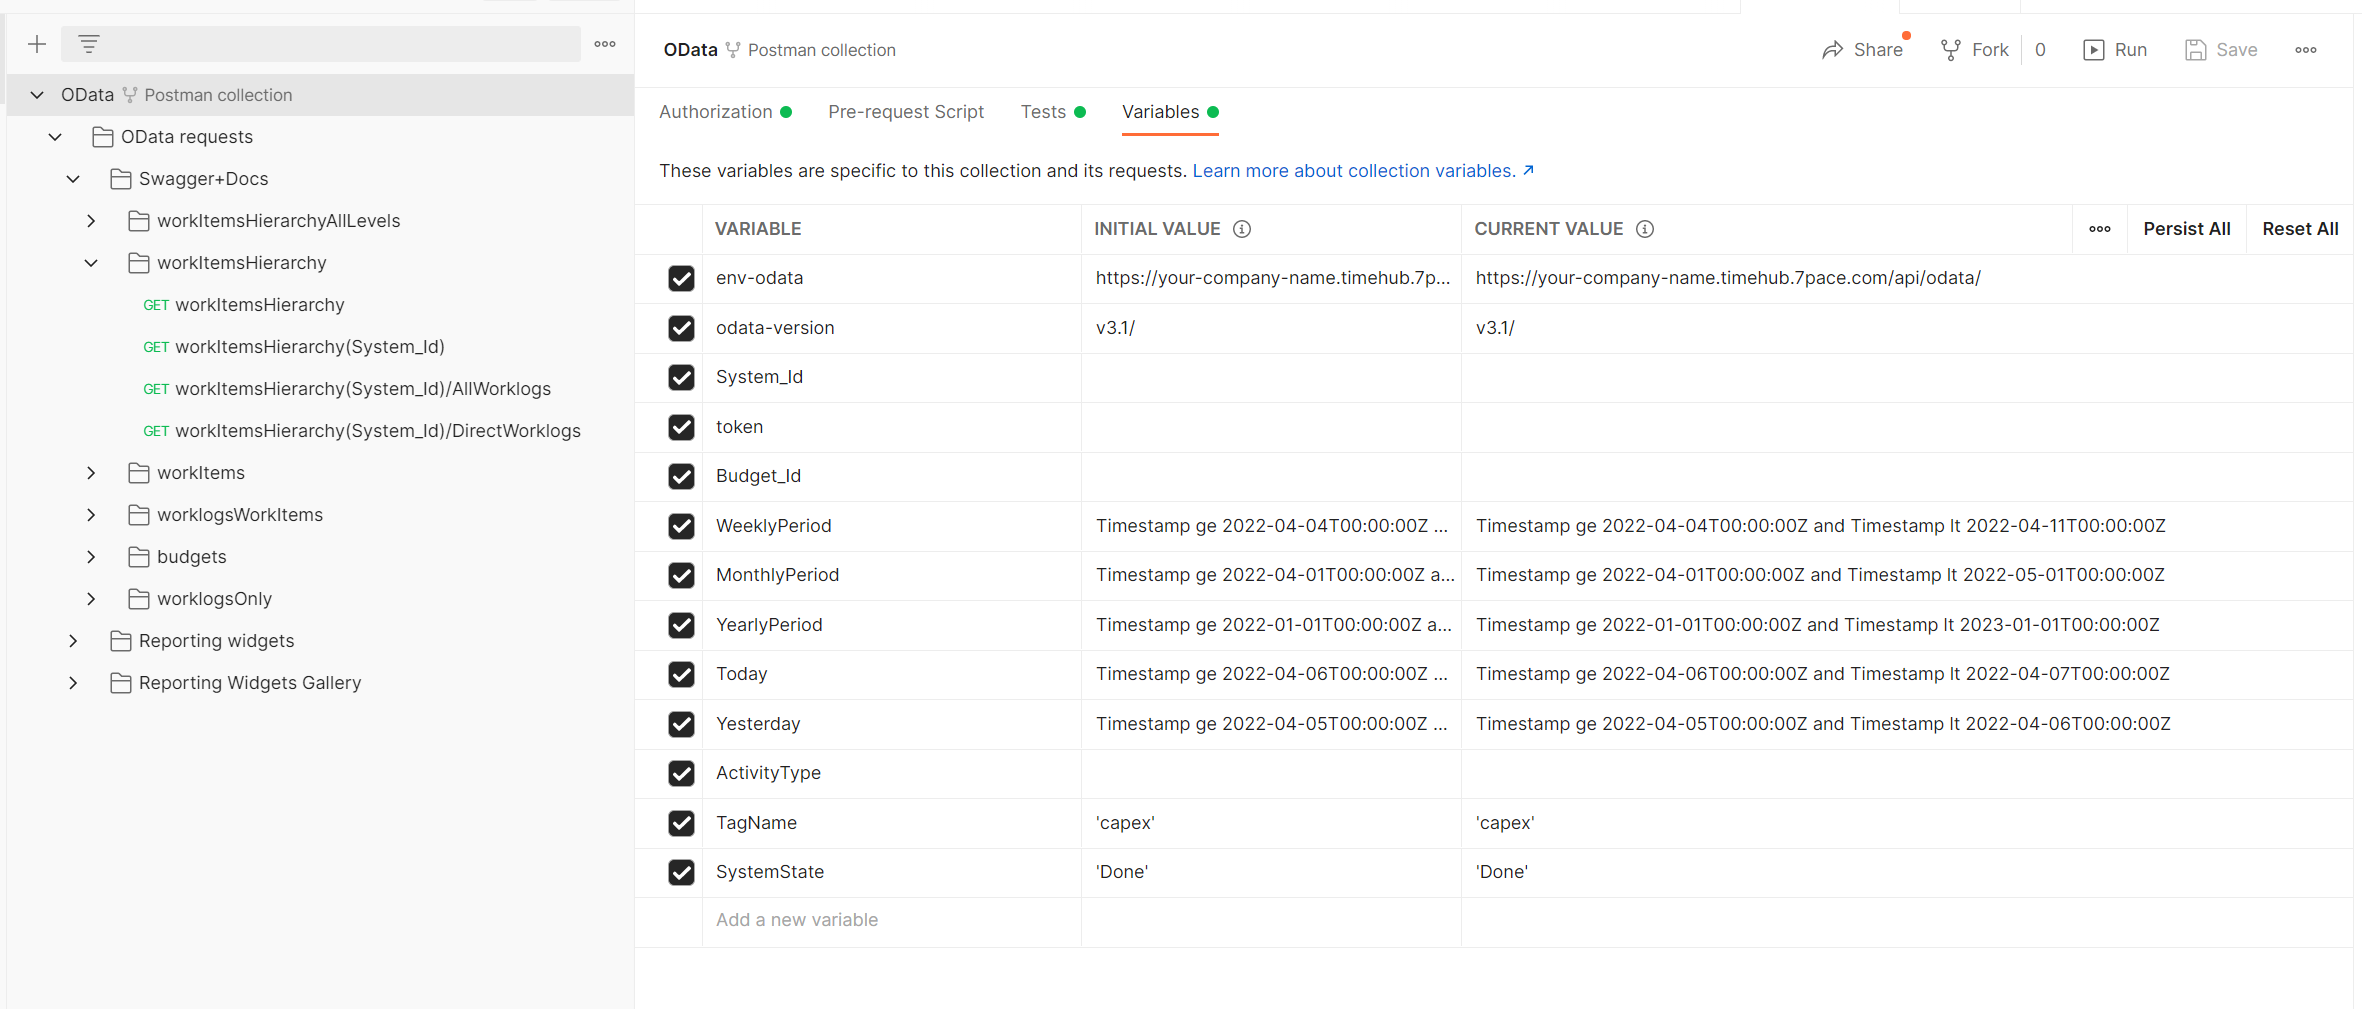The image size is (2362, 1009).
Task: Select the Variables tab
Action: 1170,112
